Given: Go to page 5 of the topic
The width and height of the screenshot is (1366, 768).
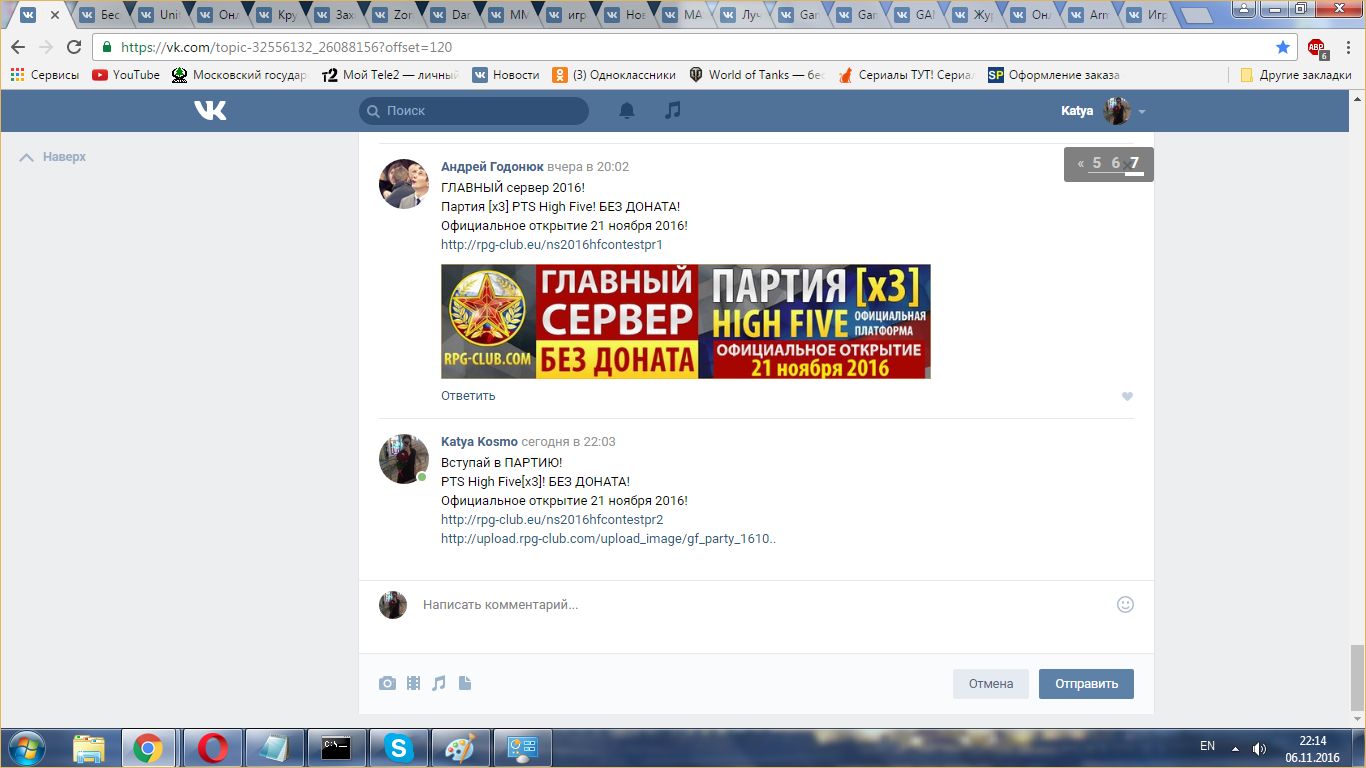Looking at the screenshot, I should [1097, 163].
